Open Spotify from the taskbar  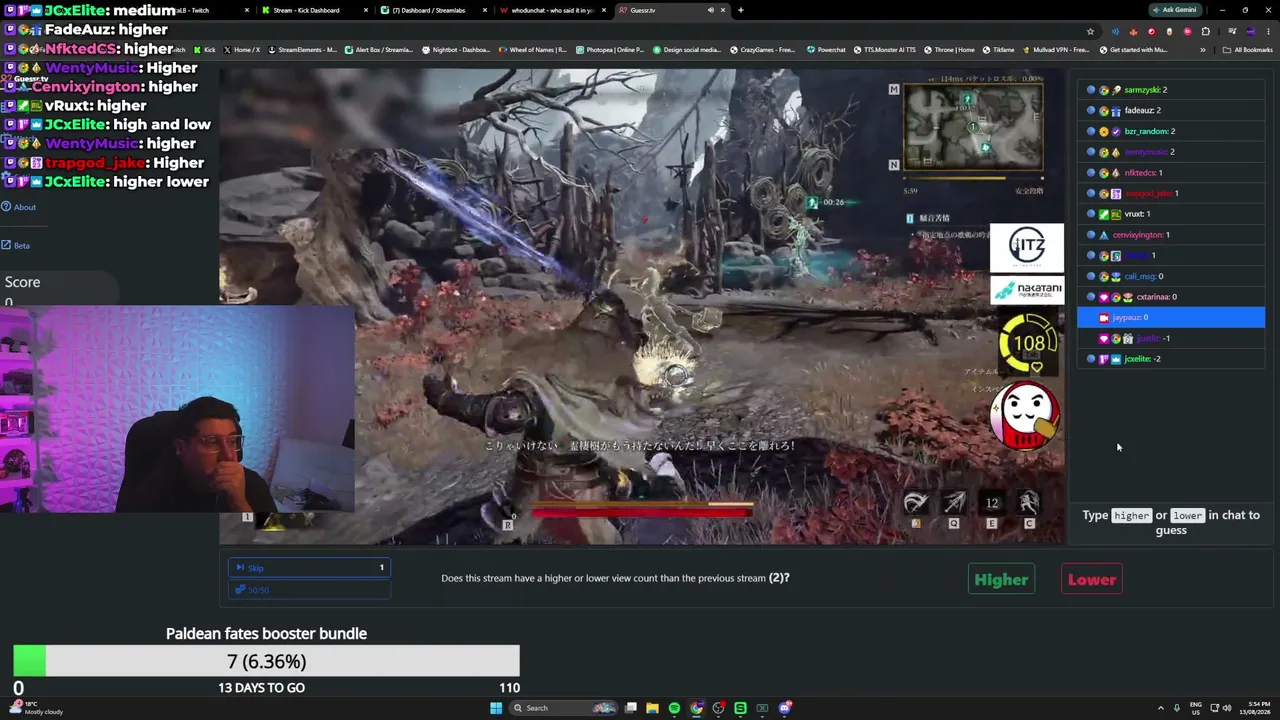[674, 708]
